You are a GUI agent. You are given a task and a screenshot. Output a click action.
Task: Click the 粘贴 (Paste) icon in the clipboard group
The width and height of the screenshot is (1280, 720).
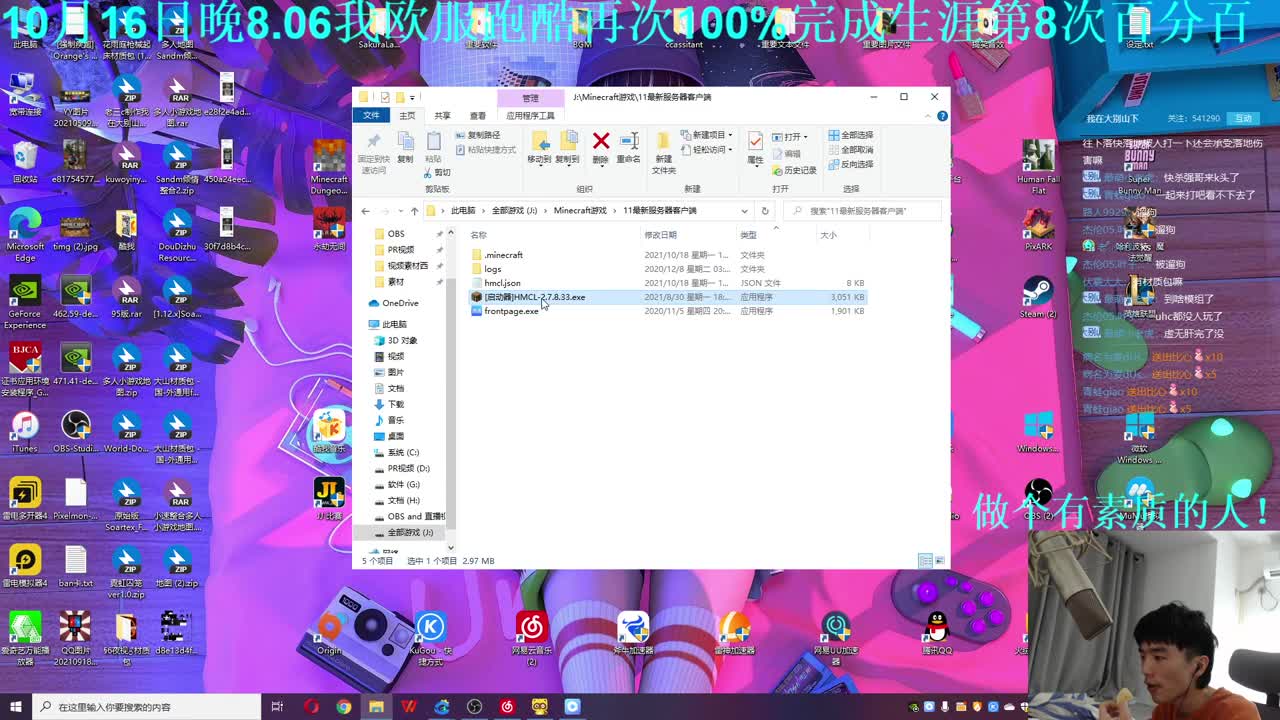tap(433, 143)
